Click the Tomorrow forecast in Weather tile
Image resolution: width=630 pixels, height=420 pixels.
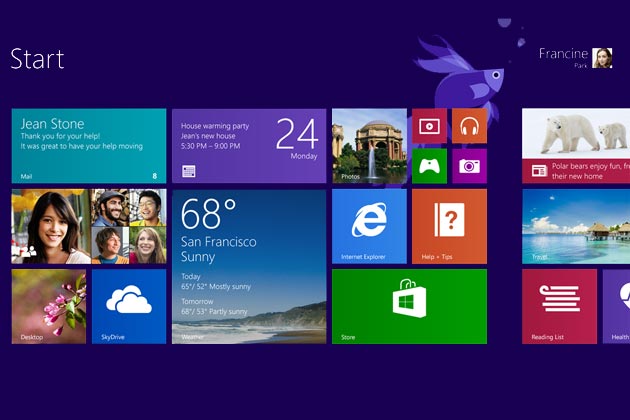[x=214, y=306]
